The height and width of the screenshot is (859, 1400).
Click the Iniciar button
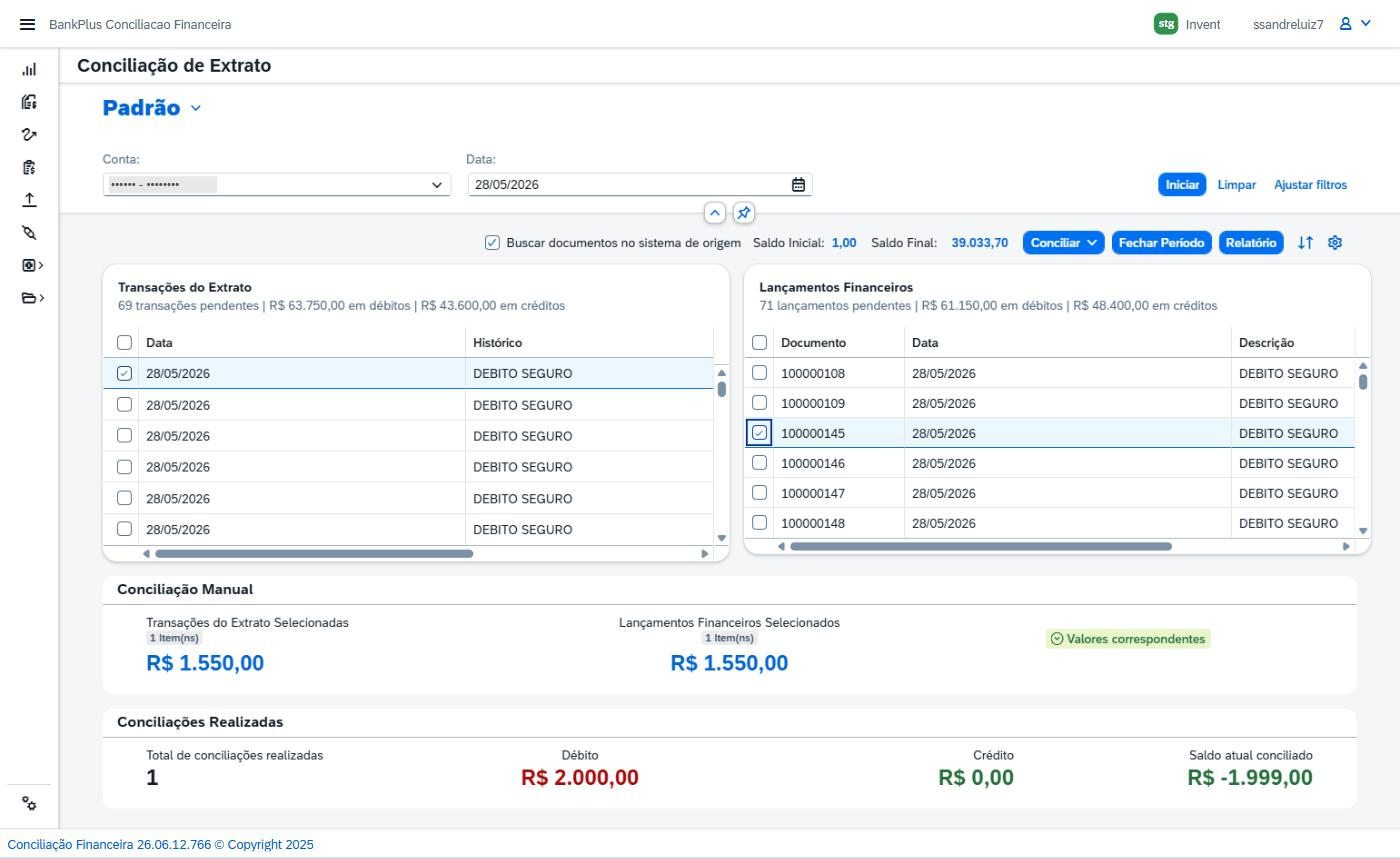pos(1182,185)
